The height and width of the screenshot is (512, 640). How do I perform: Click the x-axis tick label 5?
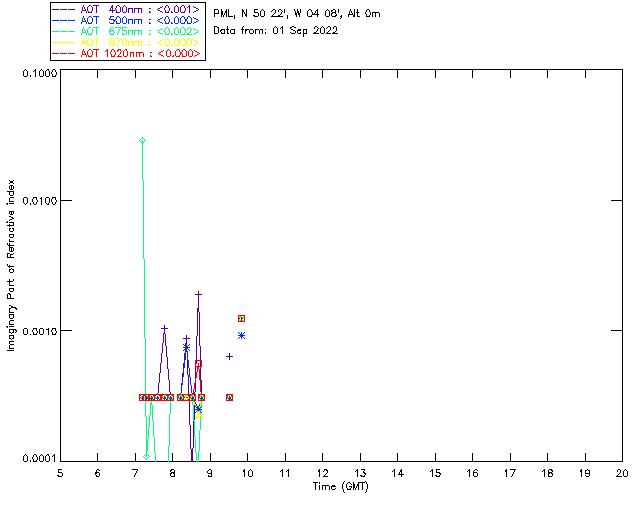click(60, 473)
